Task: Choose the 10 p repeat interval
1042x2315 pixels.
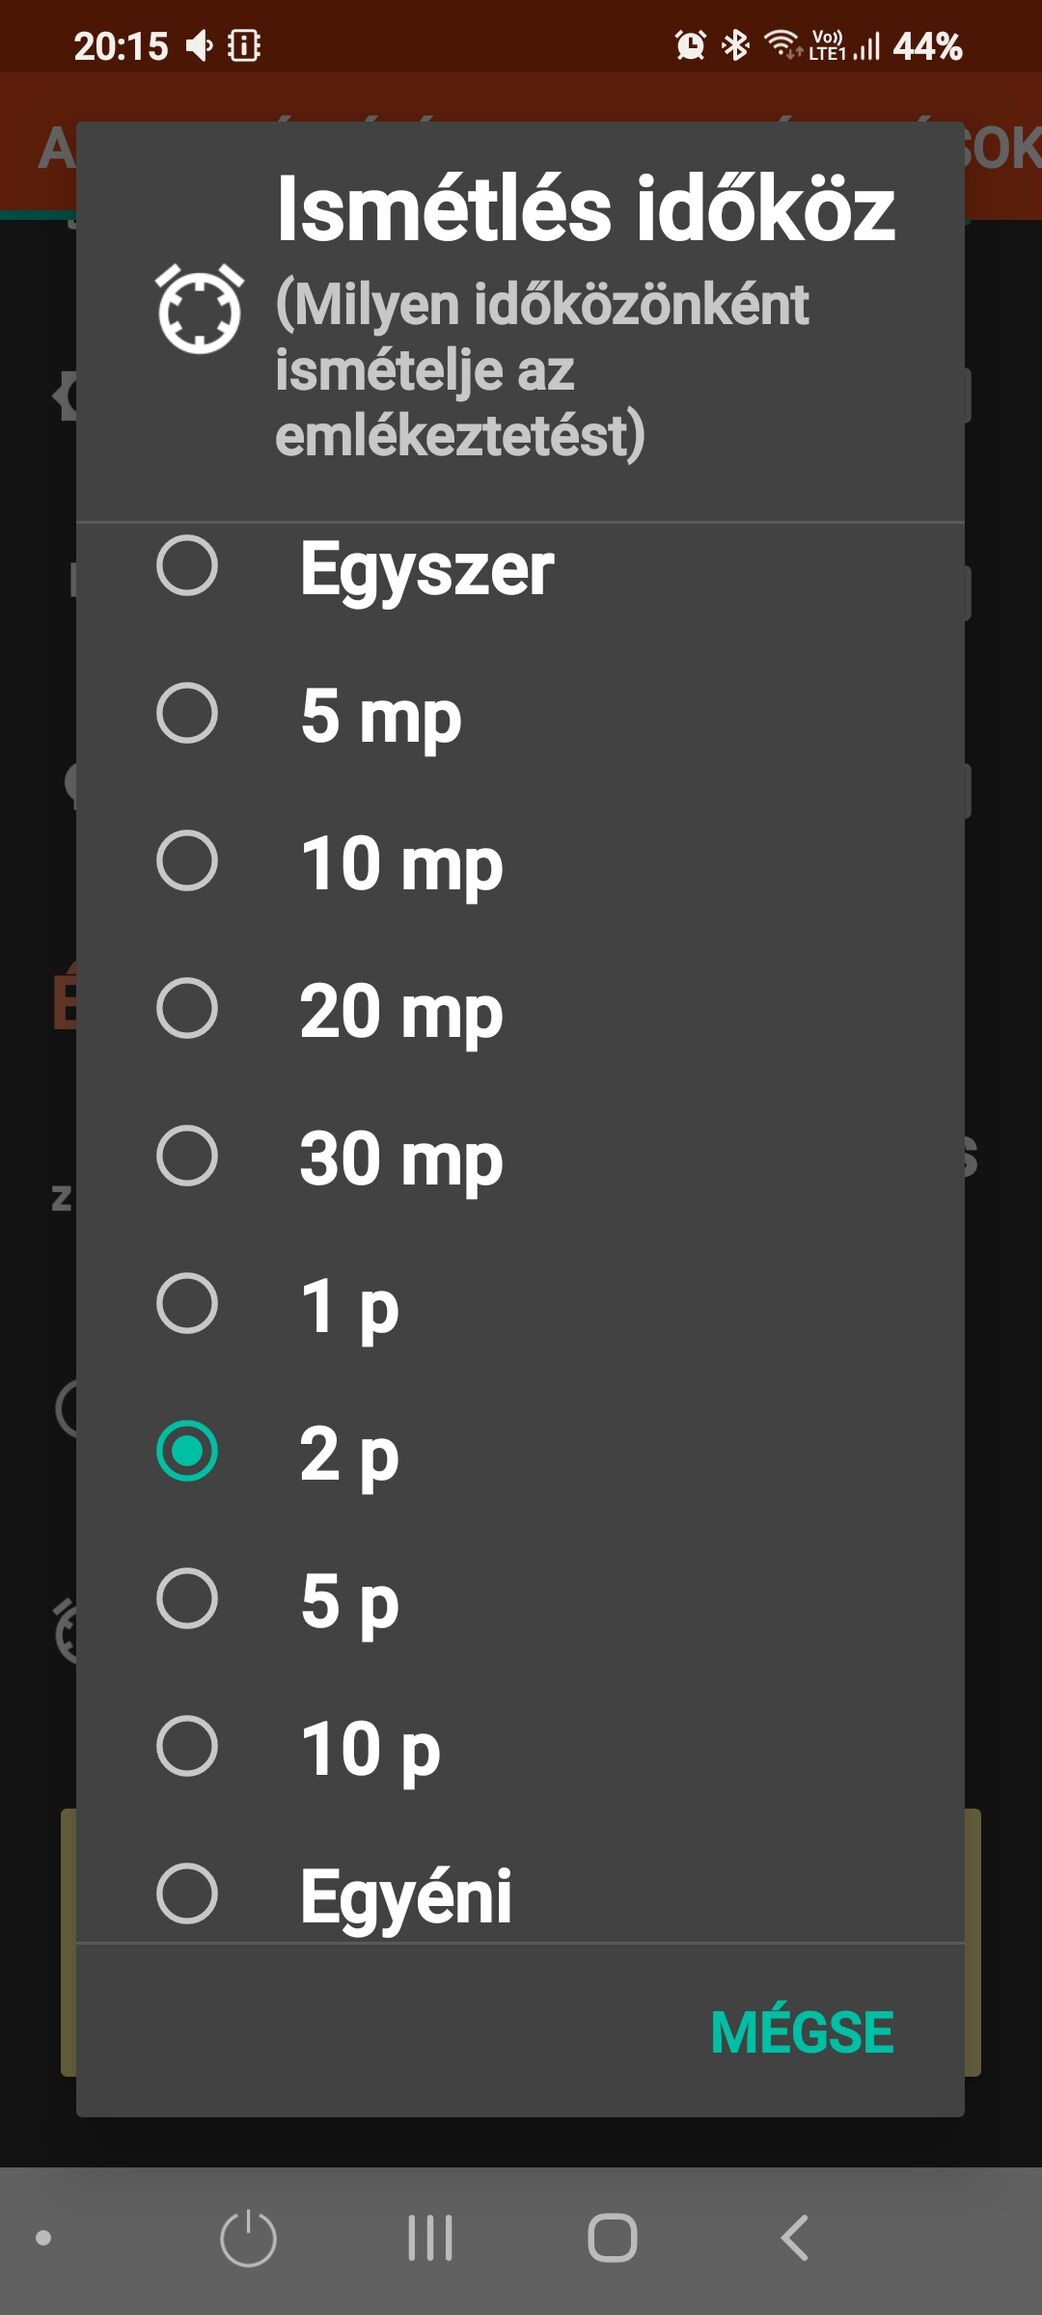Action: click(x=520, y=1747)
